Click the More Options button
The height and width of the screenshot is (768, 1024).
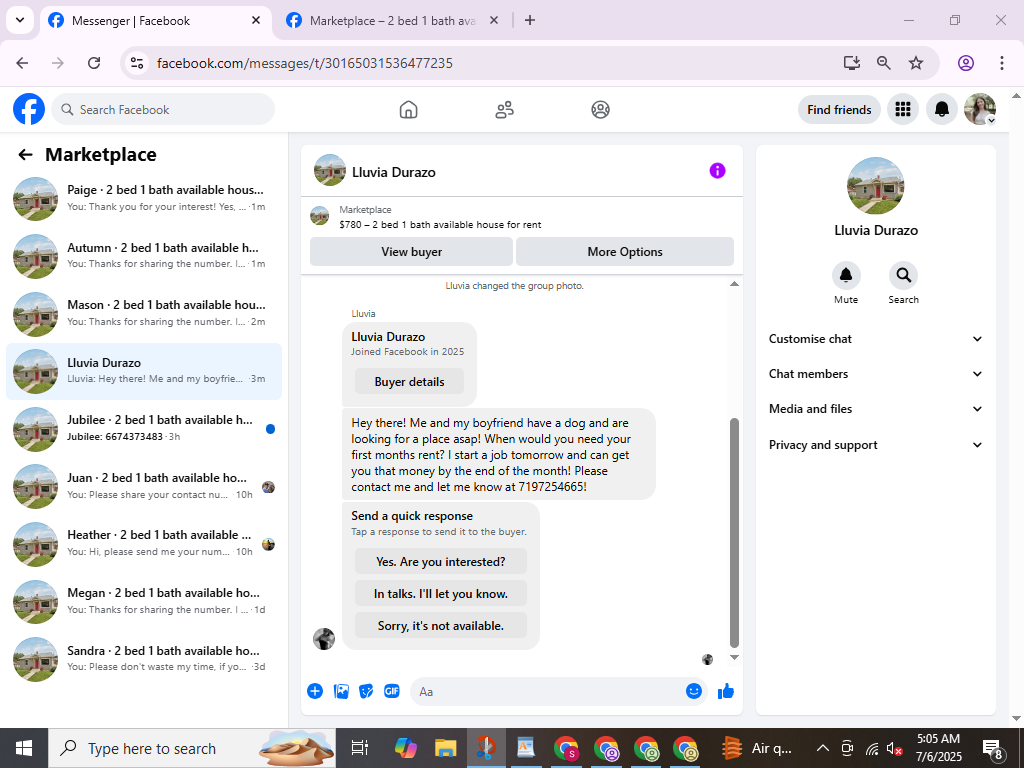(x=625, y=251)
